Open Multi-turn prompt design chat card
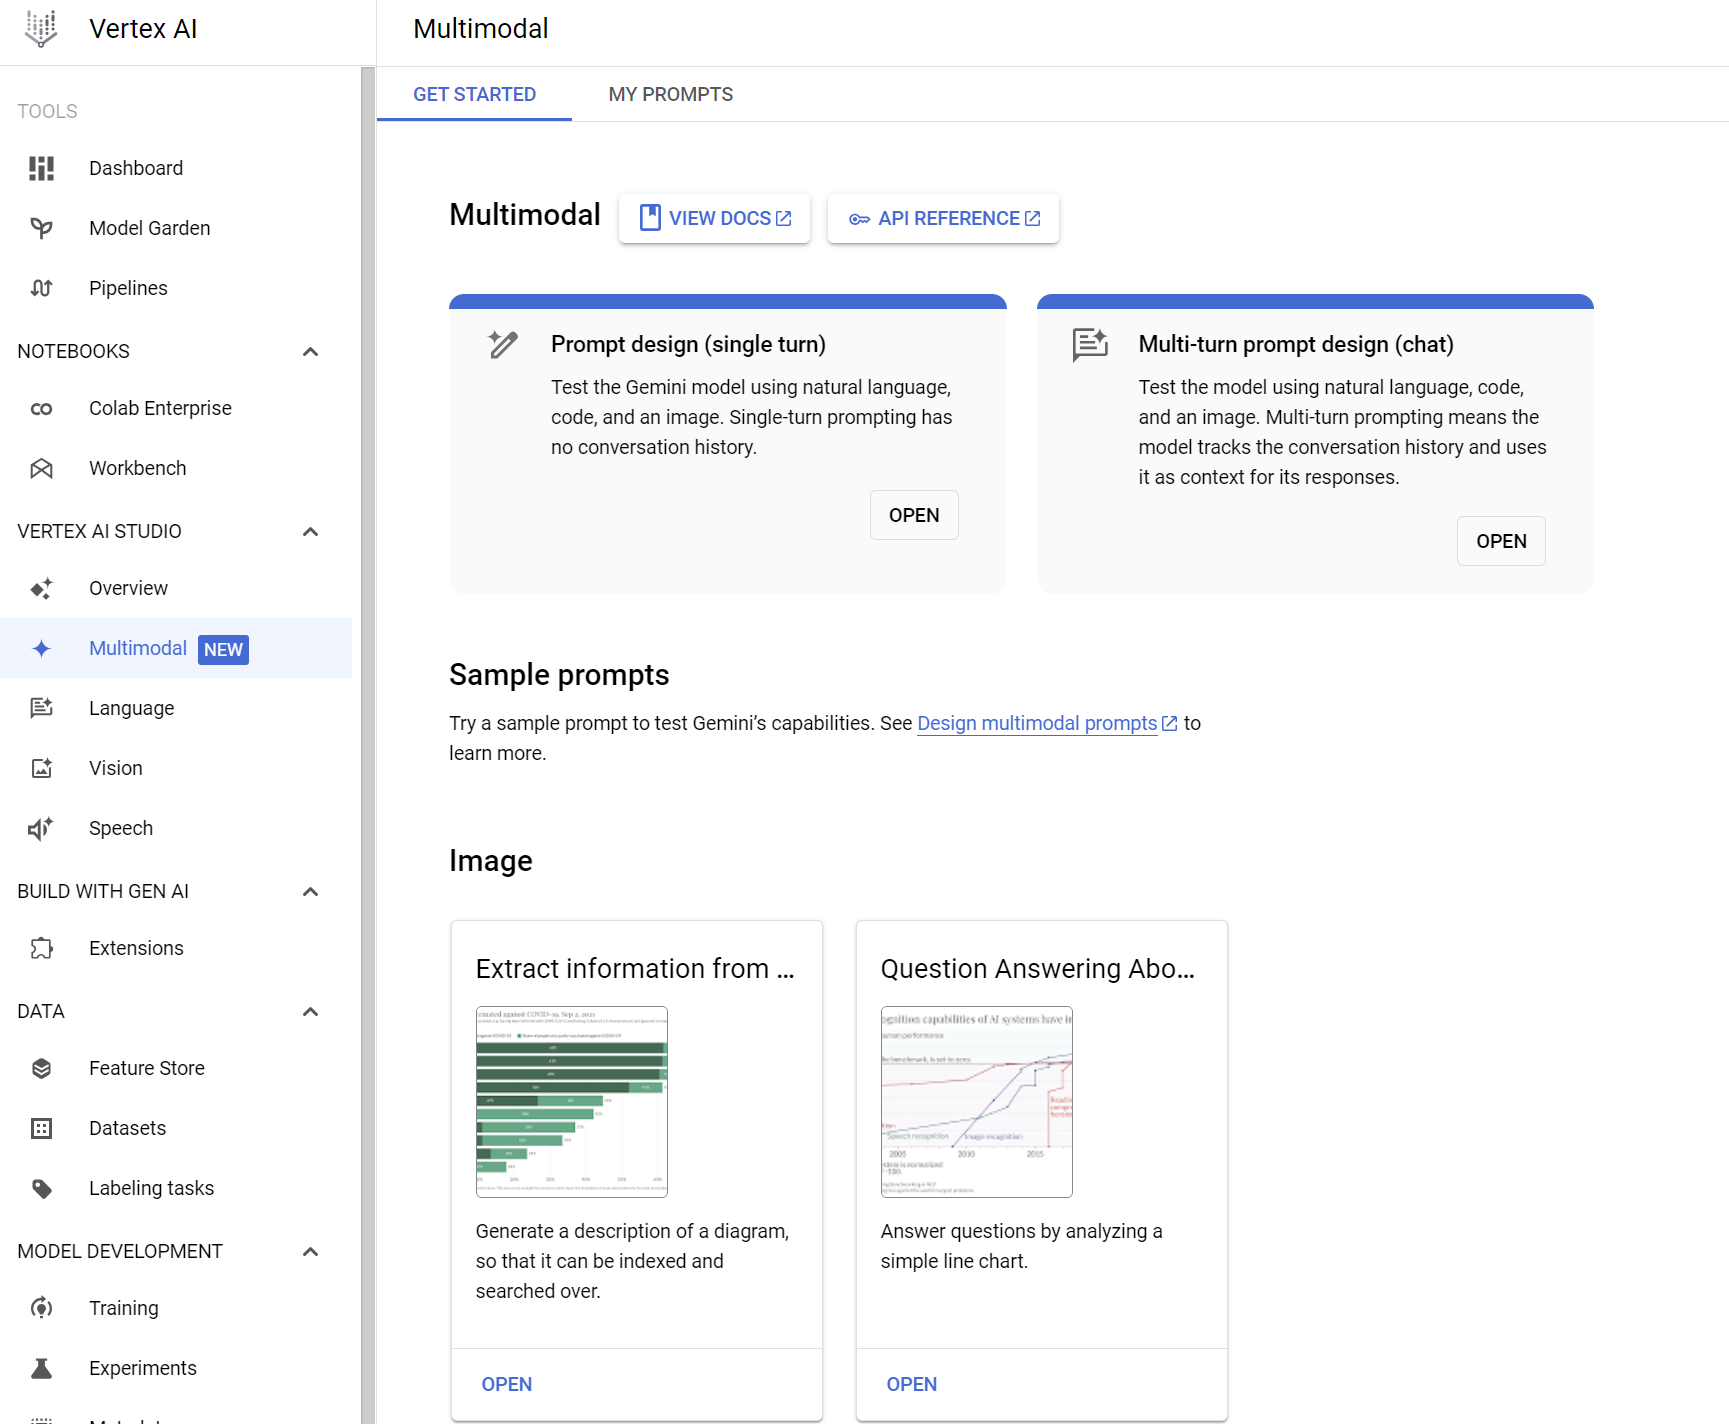Viewport: 1729px width, 1424px height. [x=1501, y=541]
